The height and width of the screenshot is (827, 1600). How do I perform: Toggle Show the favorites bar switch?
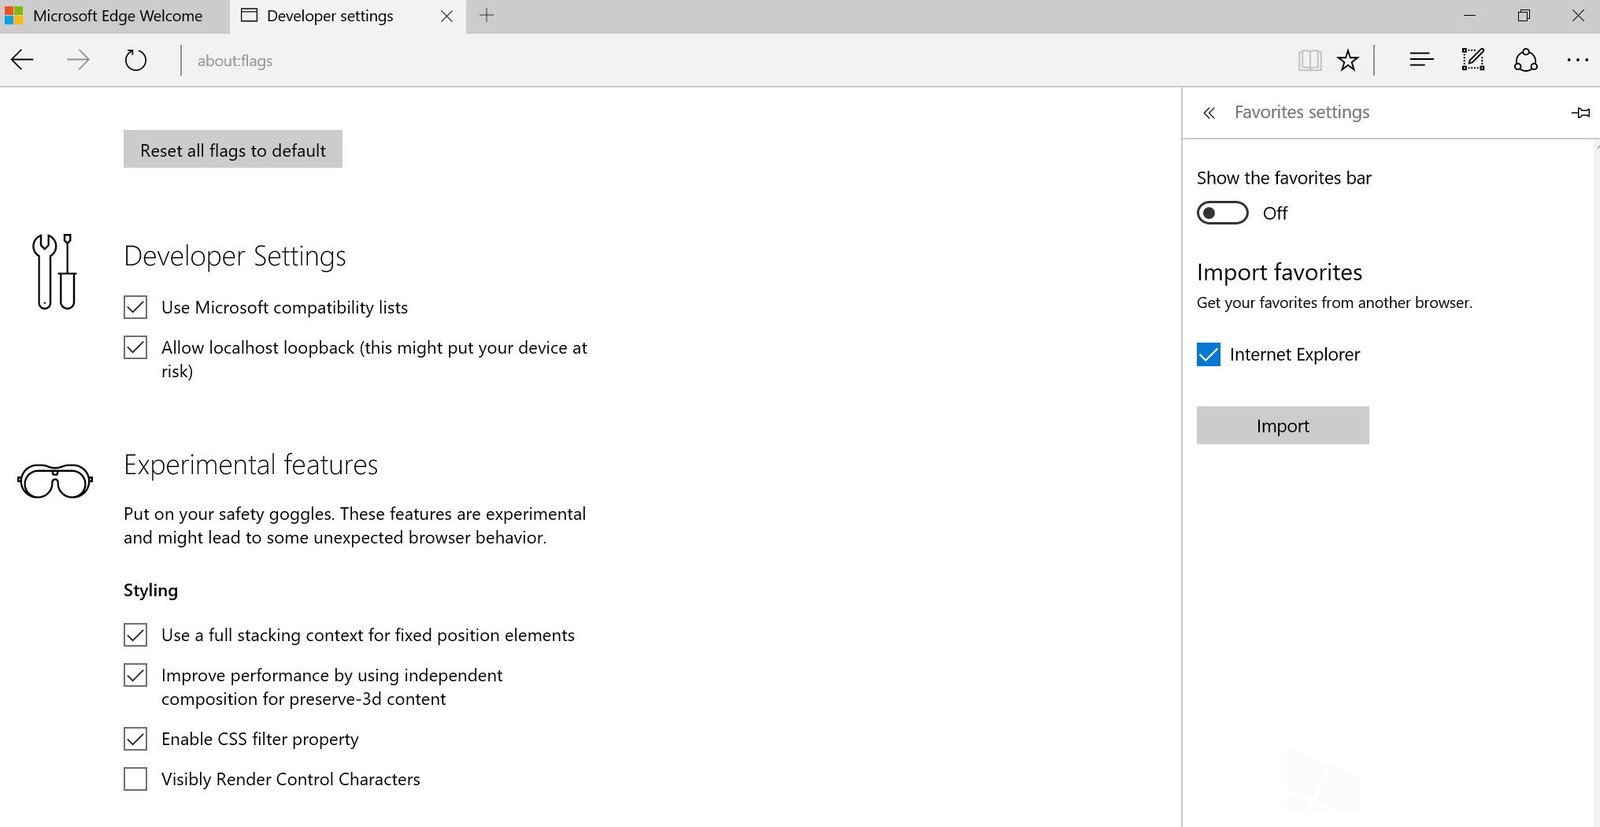click(x=1222, y=213)
